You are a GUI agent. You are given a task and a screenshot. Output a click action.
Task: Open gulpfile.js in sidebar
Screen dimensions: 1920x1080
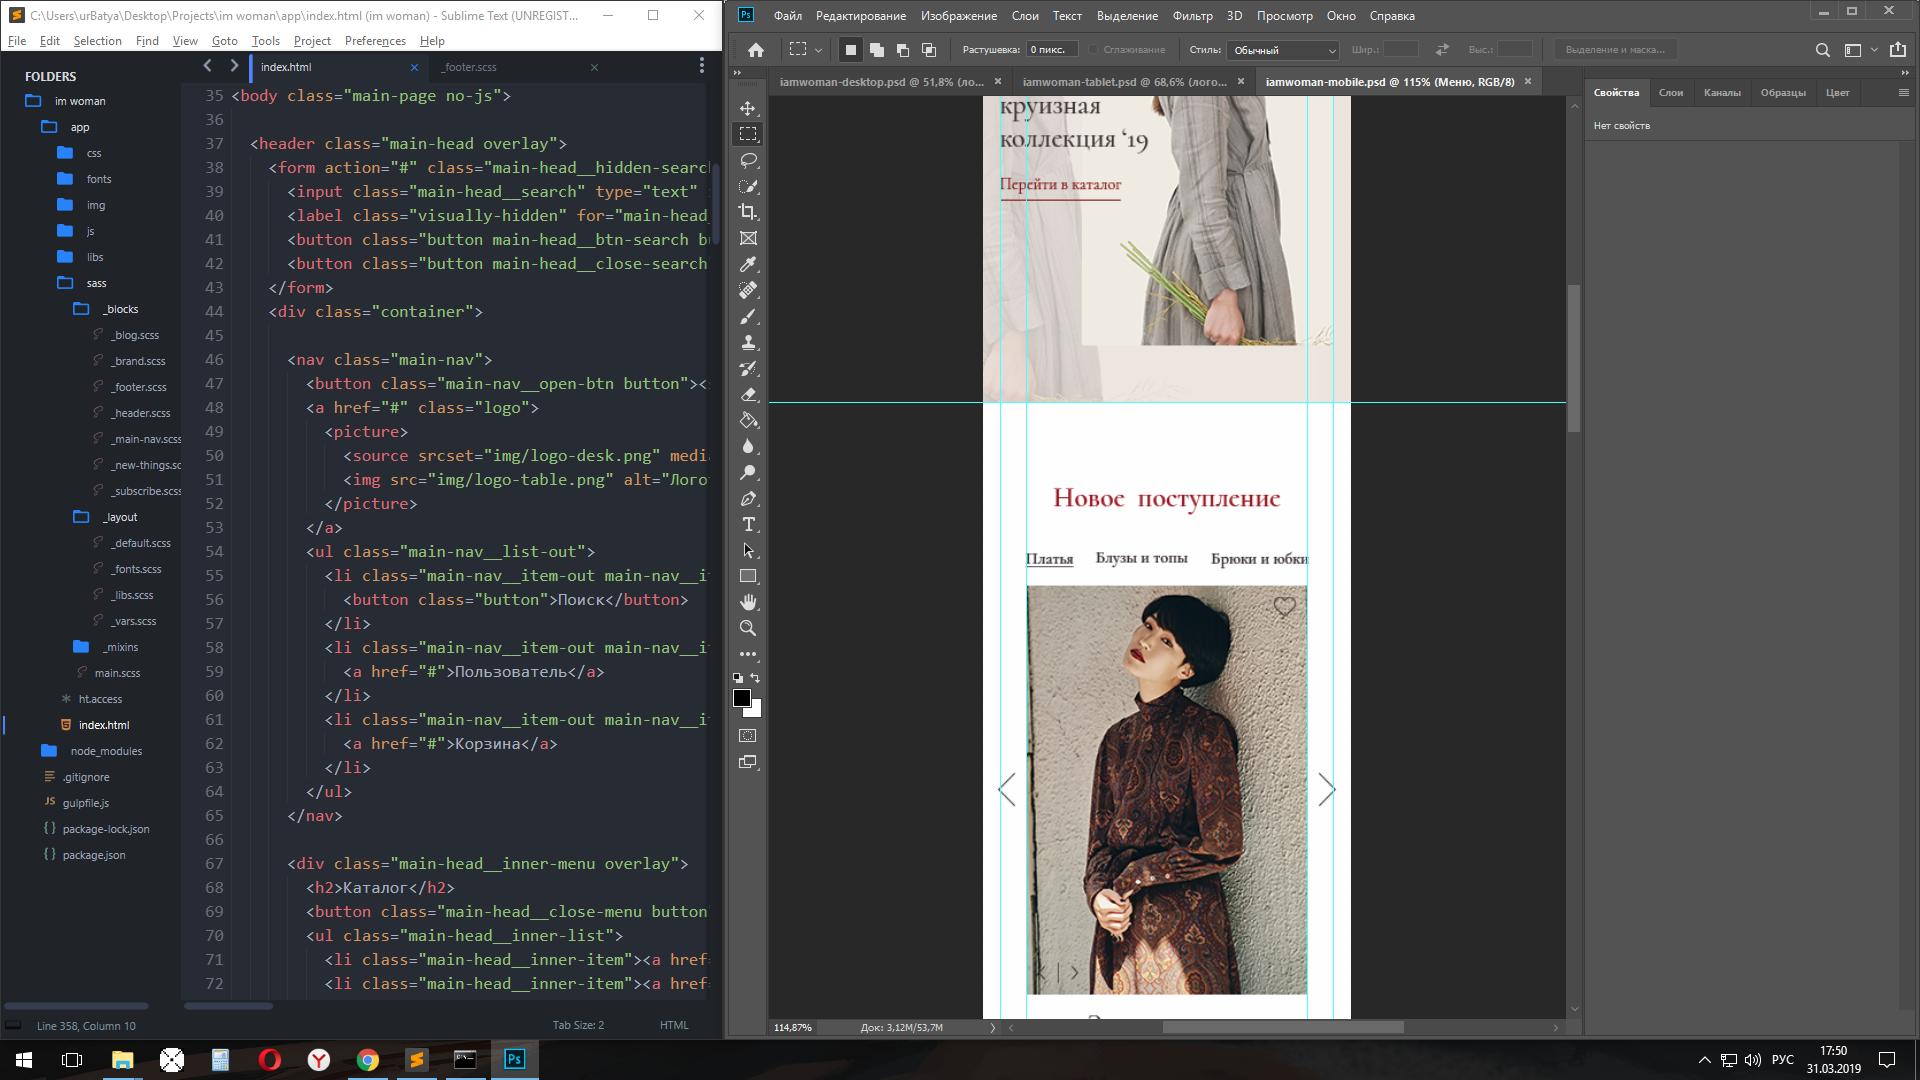click(86, 803)
